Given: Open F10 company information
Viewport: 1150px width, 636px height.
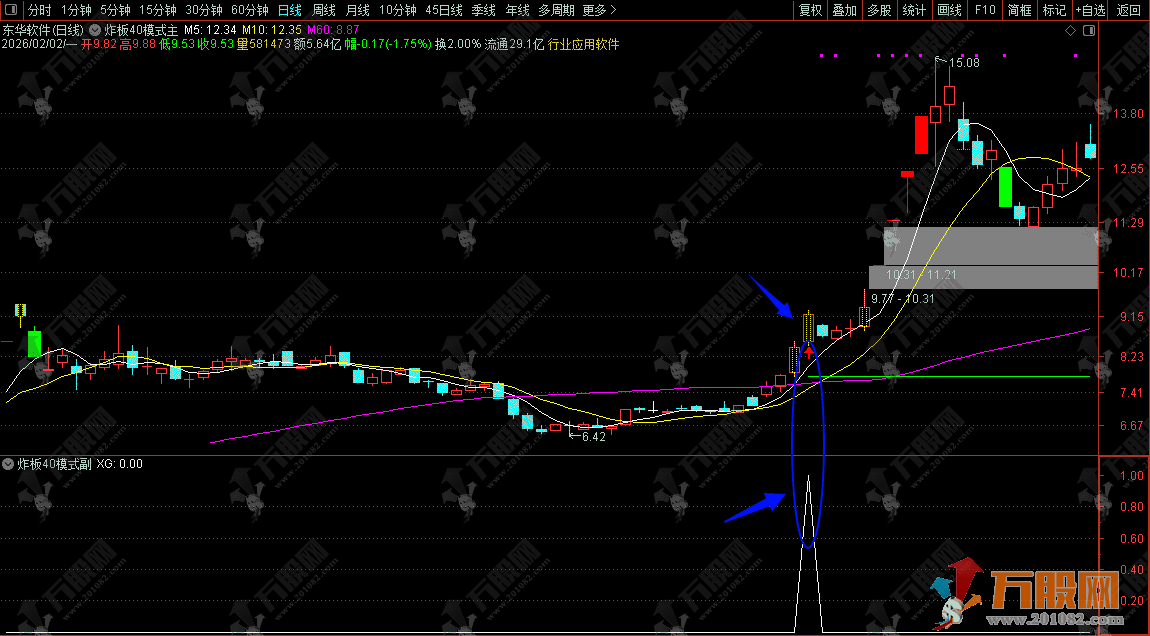Looking at the screenshot, I should point(985,10).
